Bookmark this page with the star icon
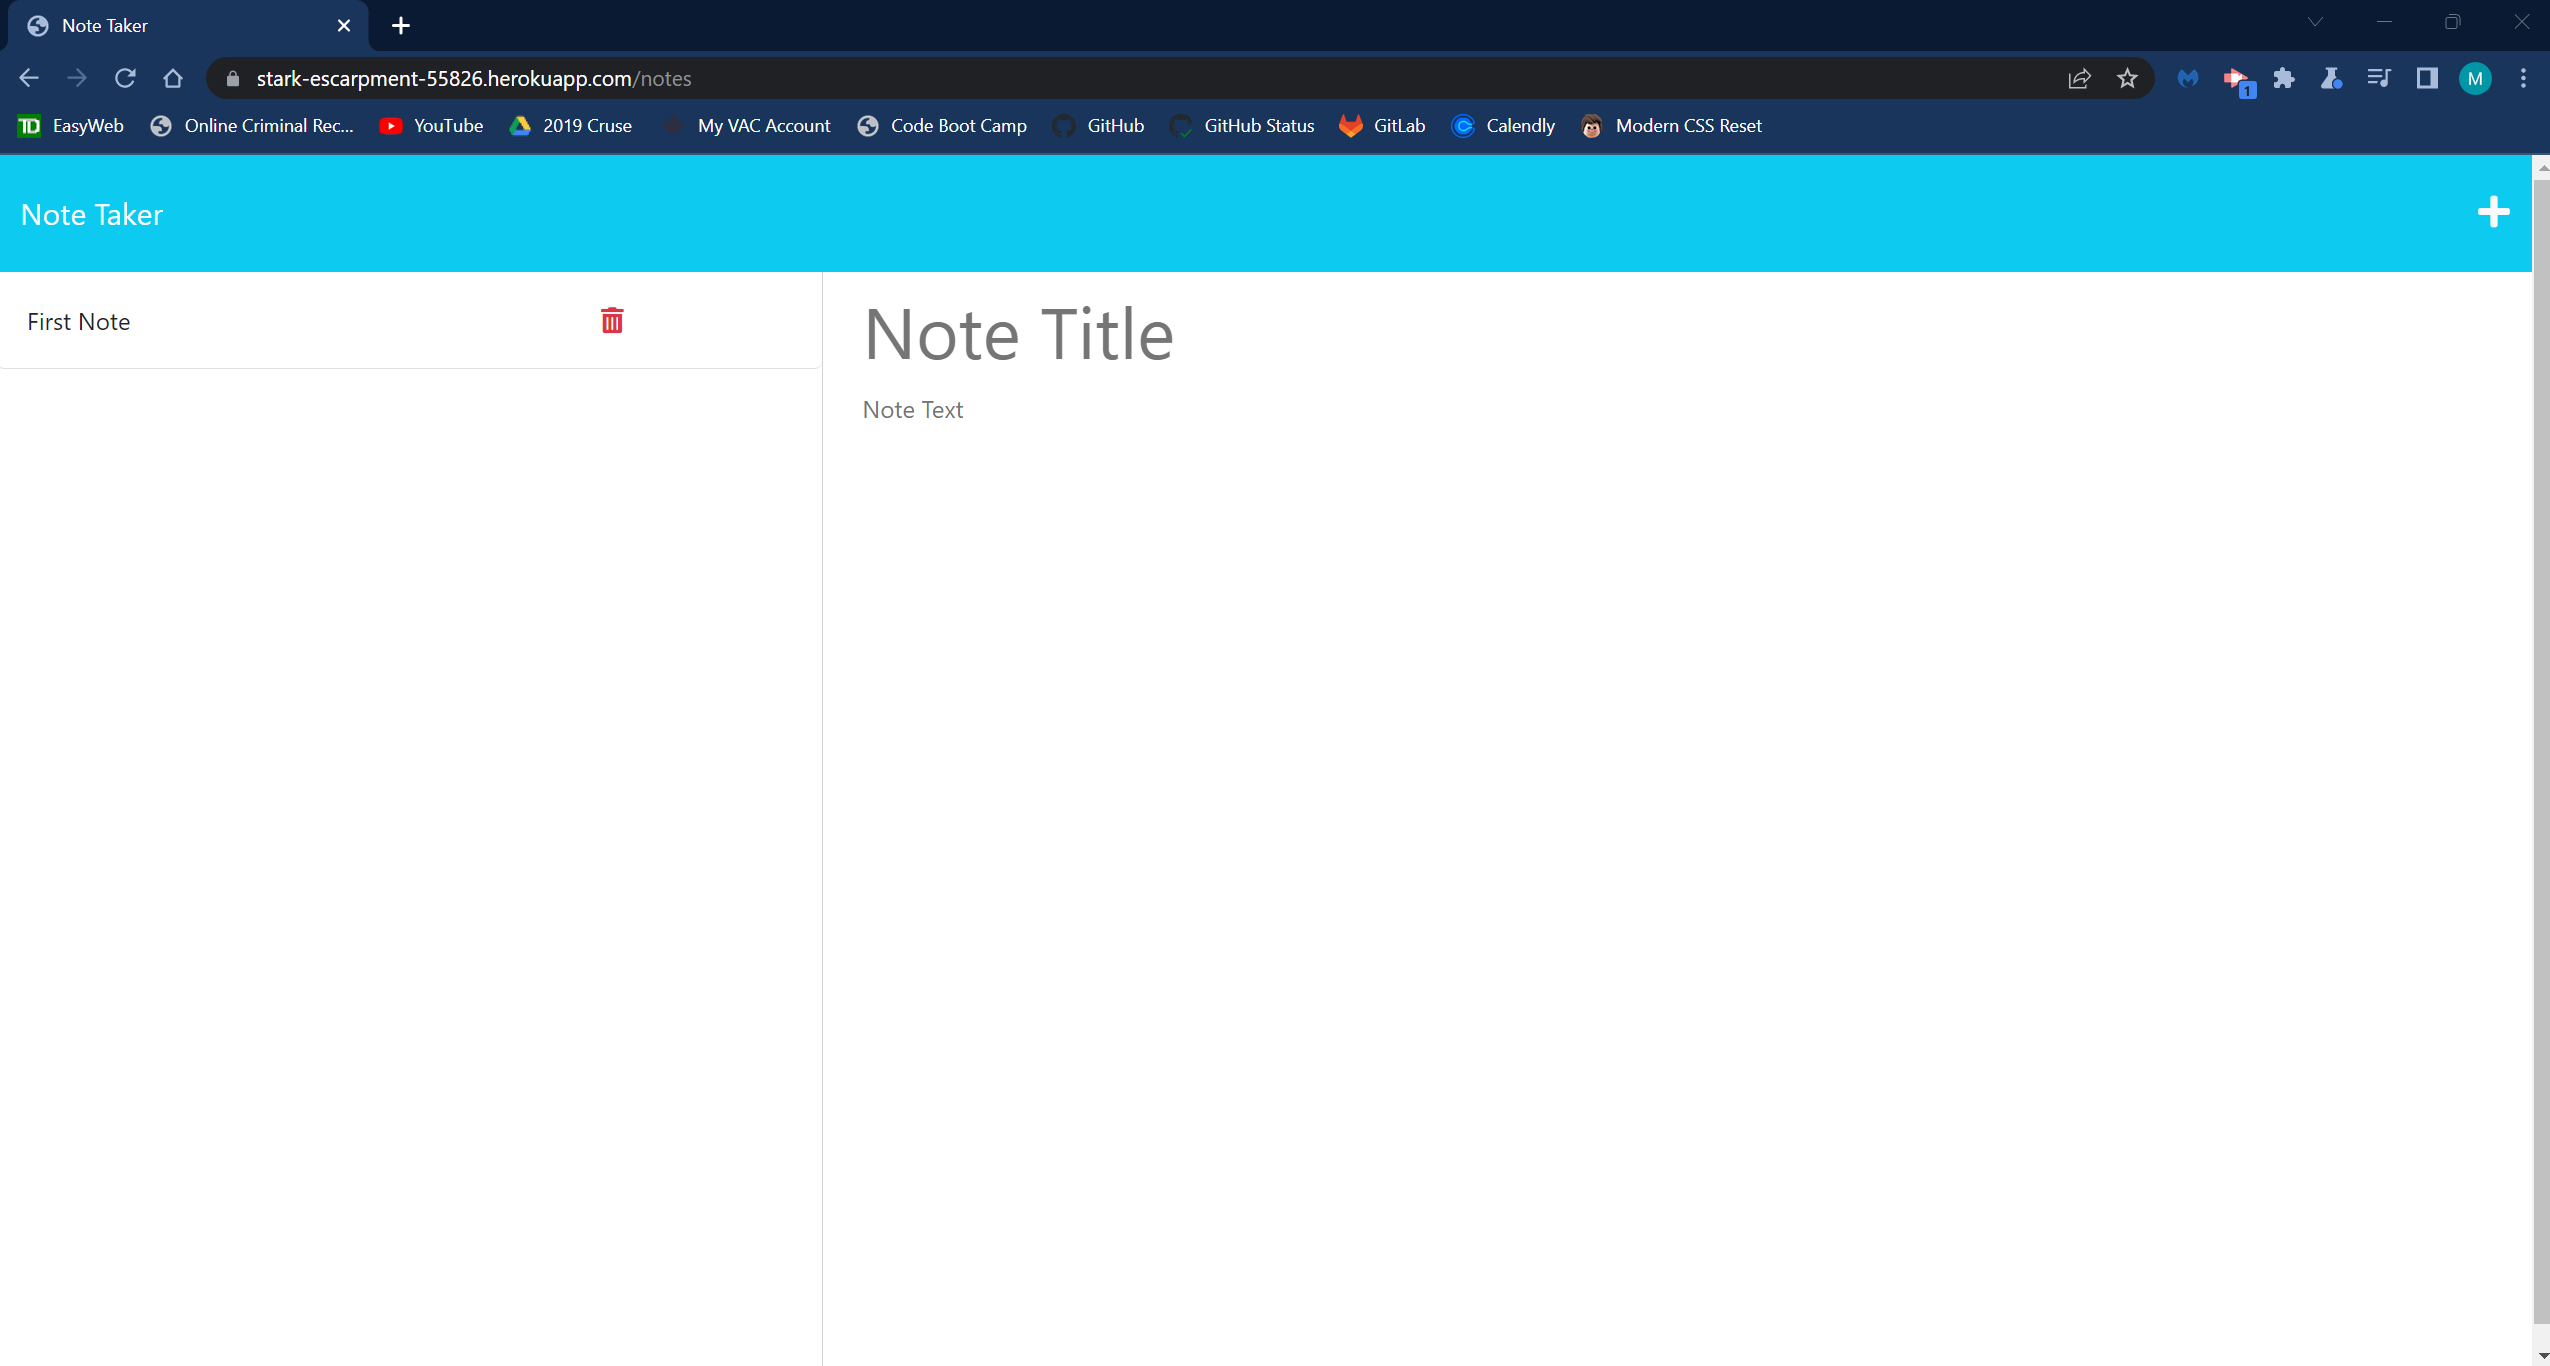 pyautogui.click(x=2127, y=77)
